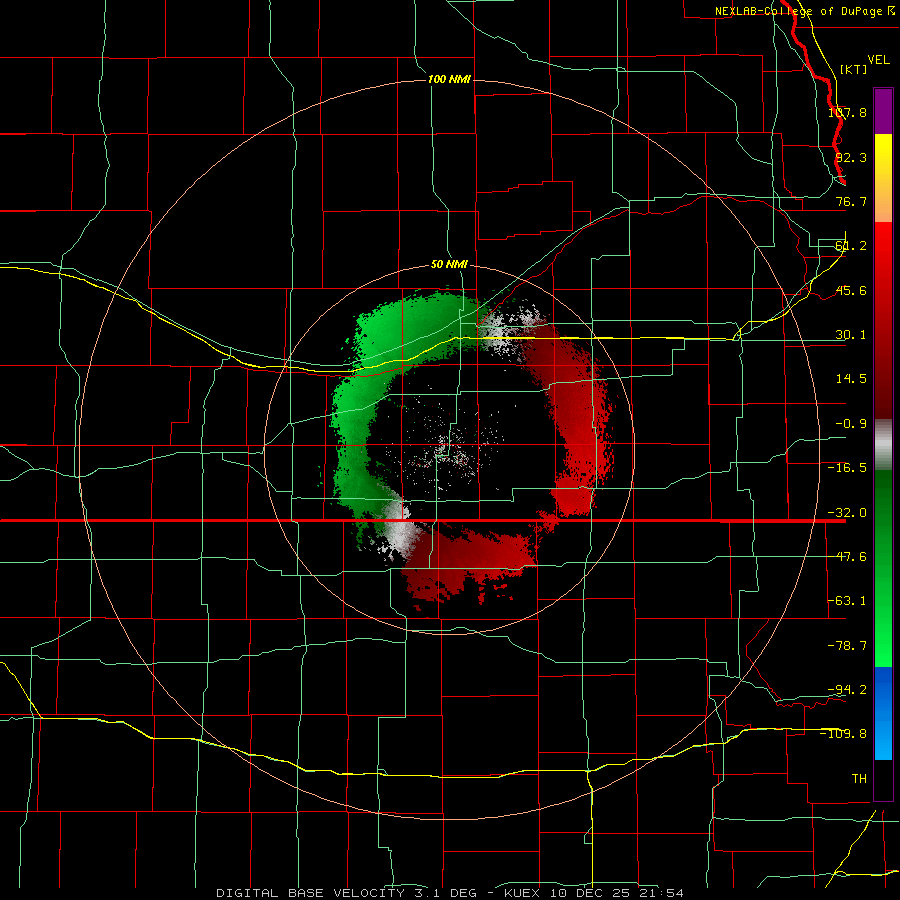The height and width of the screenshot is (900, 900).
Task: Click the DIGITAL BASE VELOCITY caption text
Action: pyautogui.click(x=311, y=893)
